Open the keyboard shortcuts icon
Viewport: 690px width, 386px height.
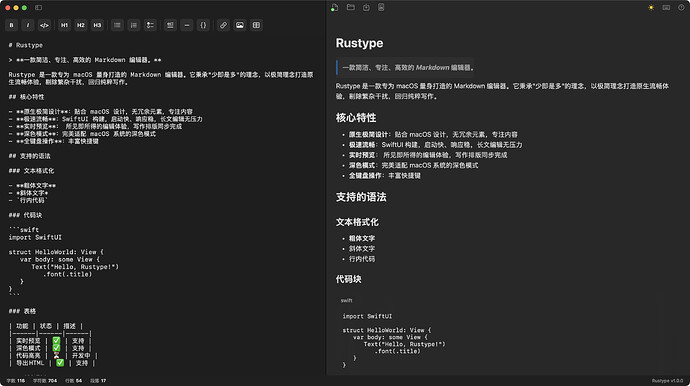[x=666, y=7]
